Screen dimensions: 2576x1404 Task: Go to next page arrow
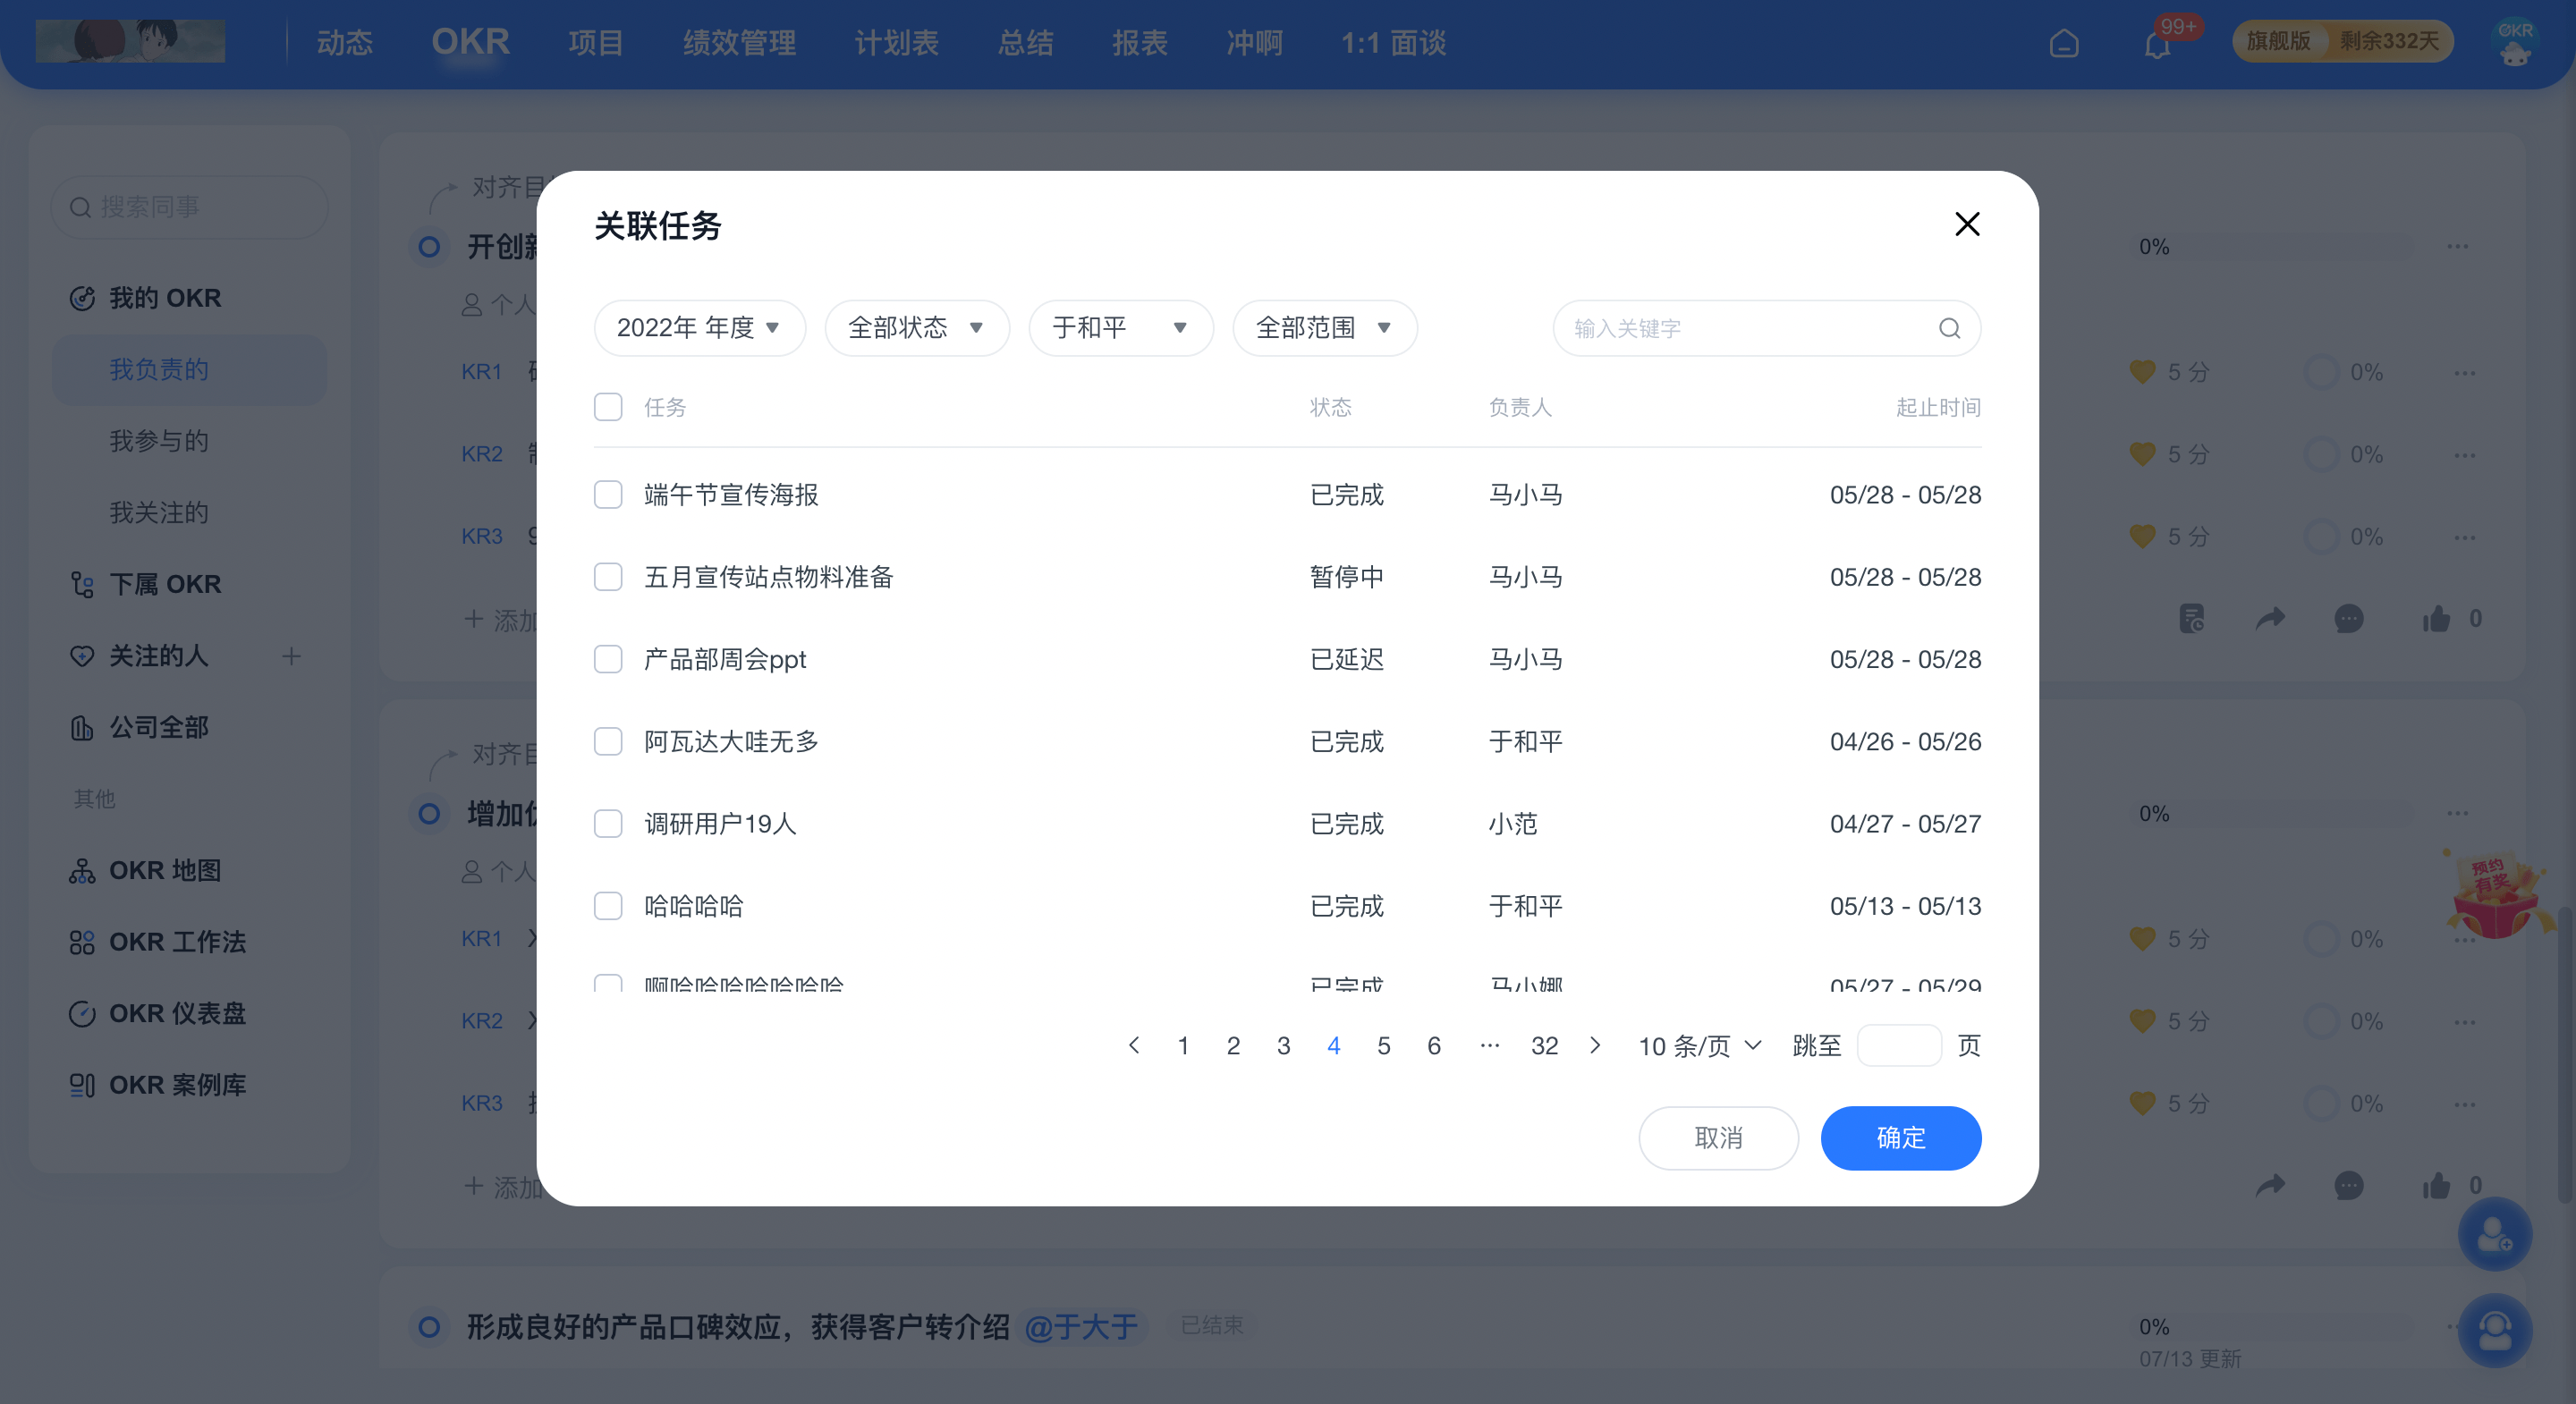[1595, 1045]
